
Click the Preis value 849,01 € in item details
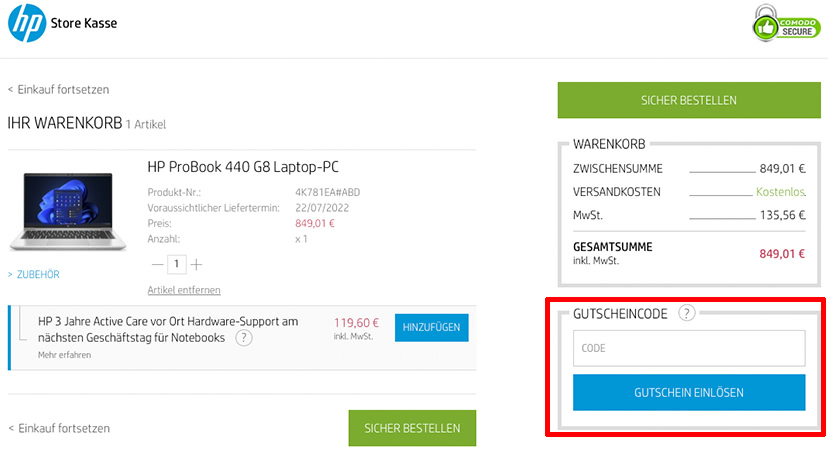point(315,223)
